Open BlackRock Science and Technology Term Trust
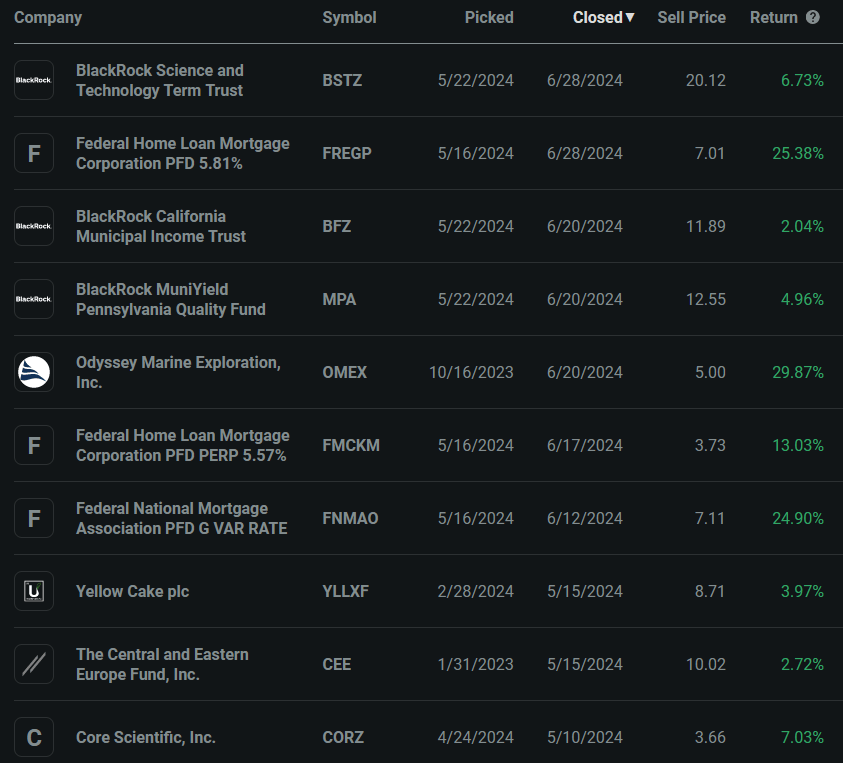The height and width of the screenshot is (763, 843). tap(160, 80)
